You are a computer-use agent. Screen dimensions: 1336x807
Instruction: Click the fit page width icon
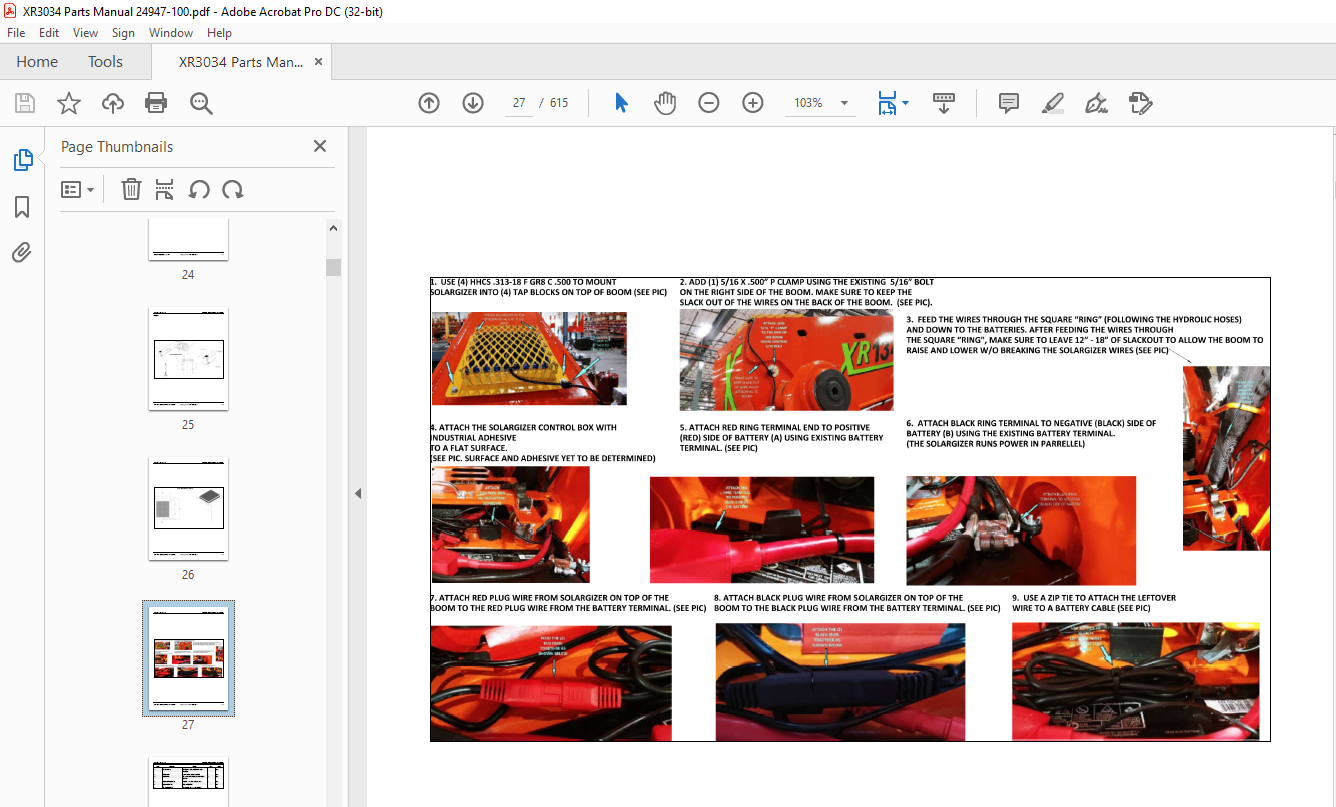[x=887, y=103]
